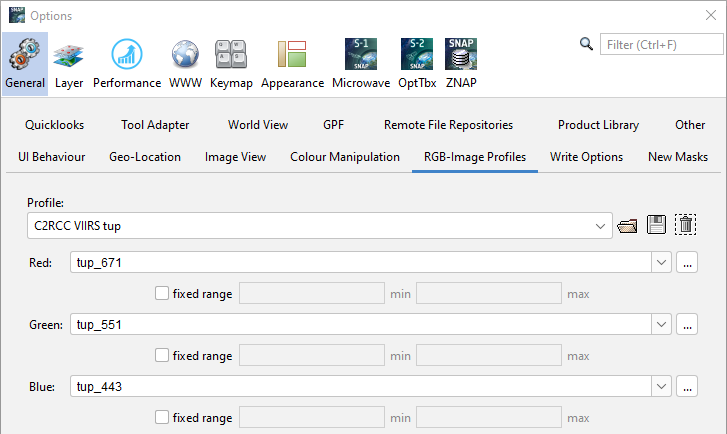This screenshot has height=434, width=727.
Task: Click the Red min range field
Action: tap(312, 293)
